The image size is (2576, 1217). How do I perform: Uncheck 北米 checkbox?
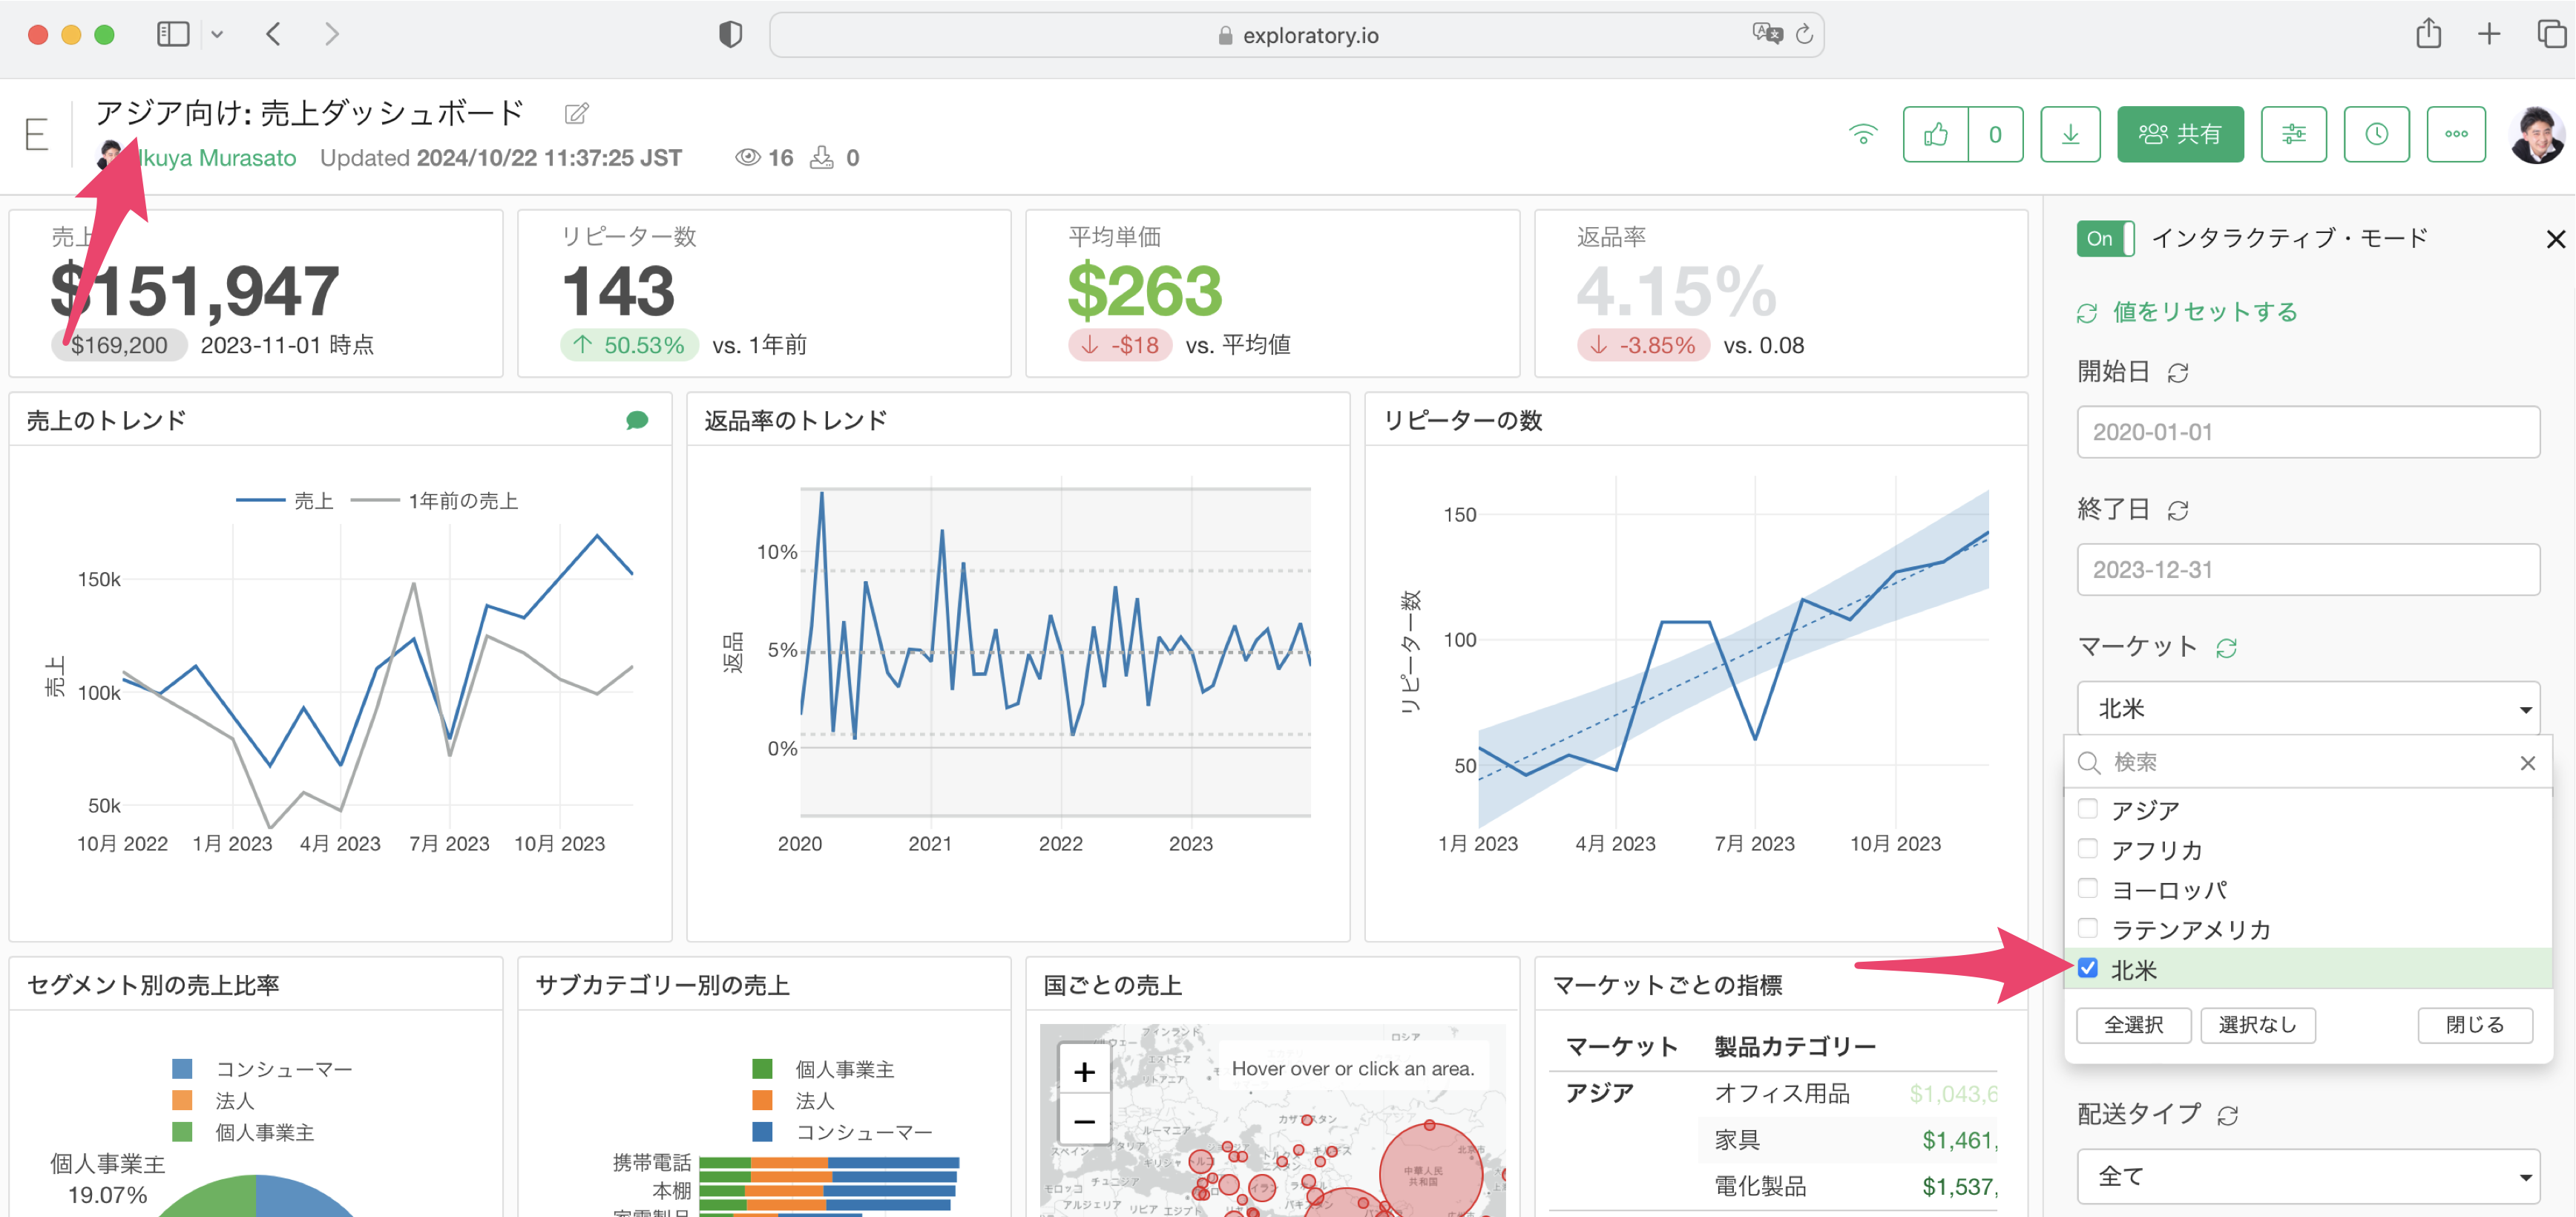(x=2087, y=968)
